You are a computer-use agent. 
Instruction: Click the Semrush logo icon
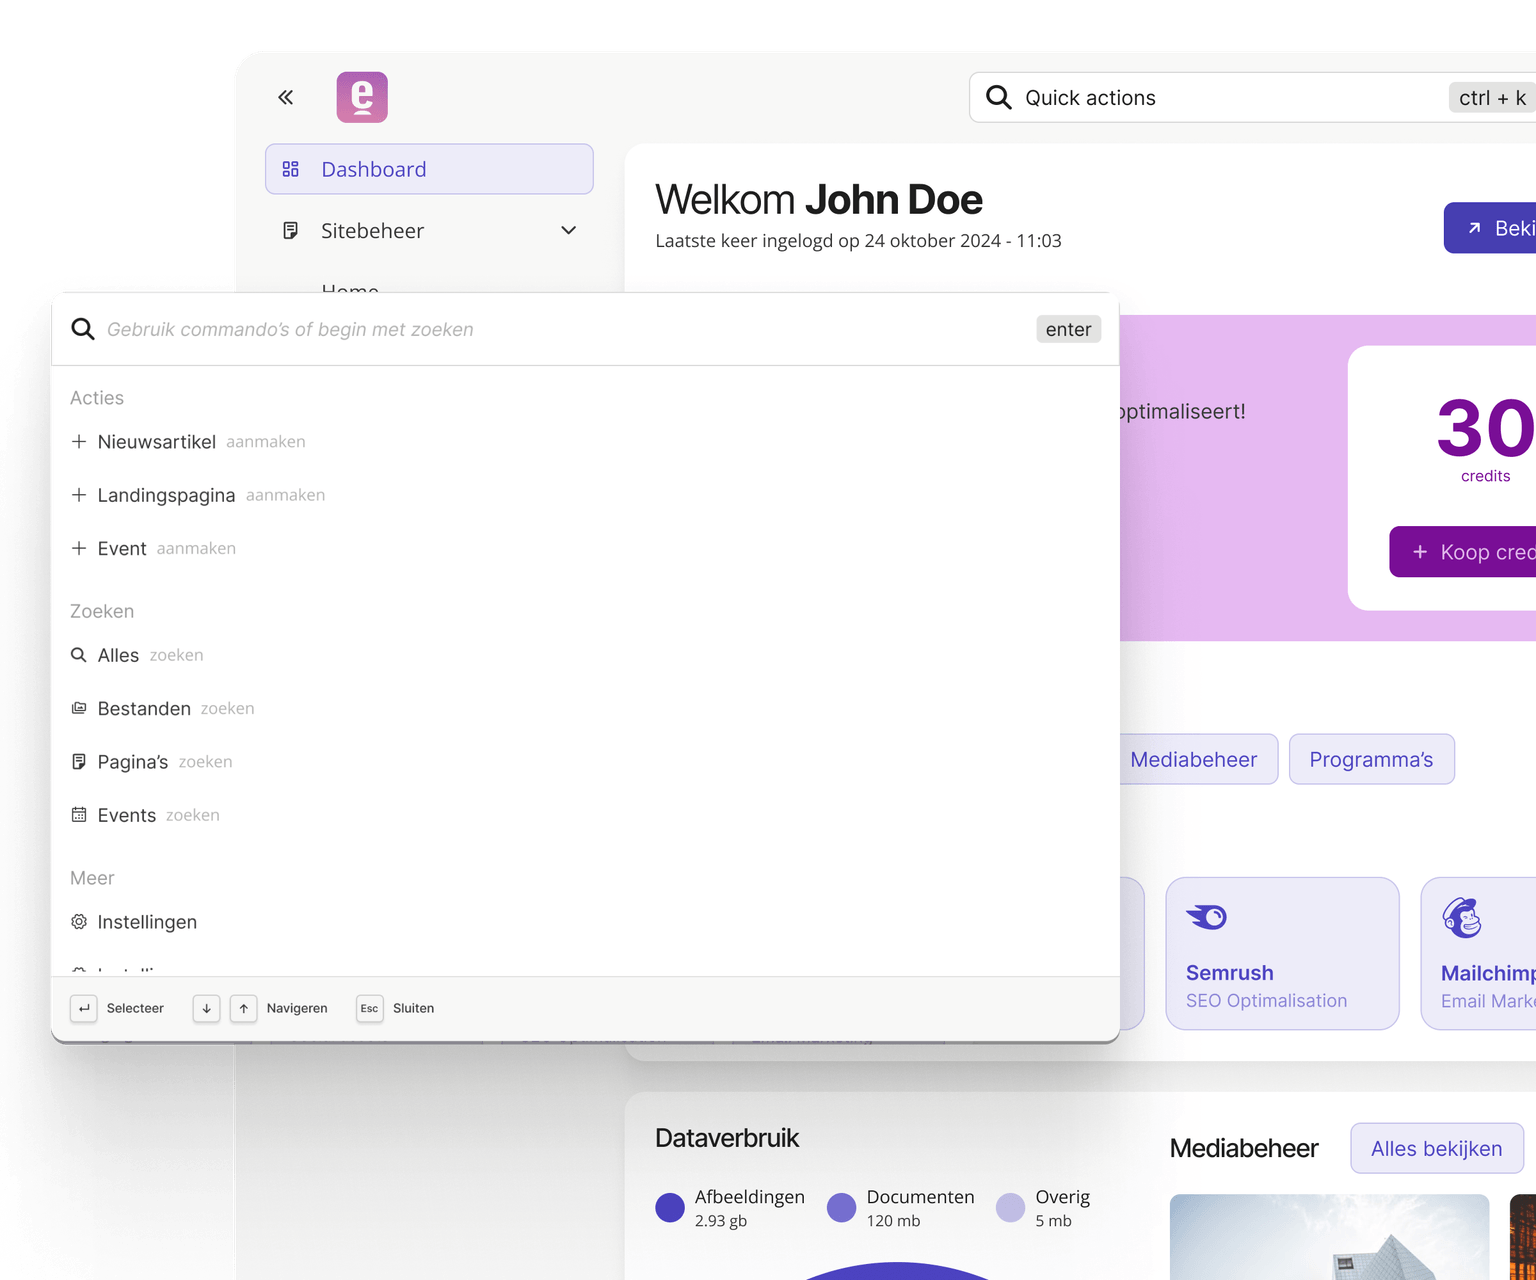(1206, 917)
